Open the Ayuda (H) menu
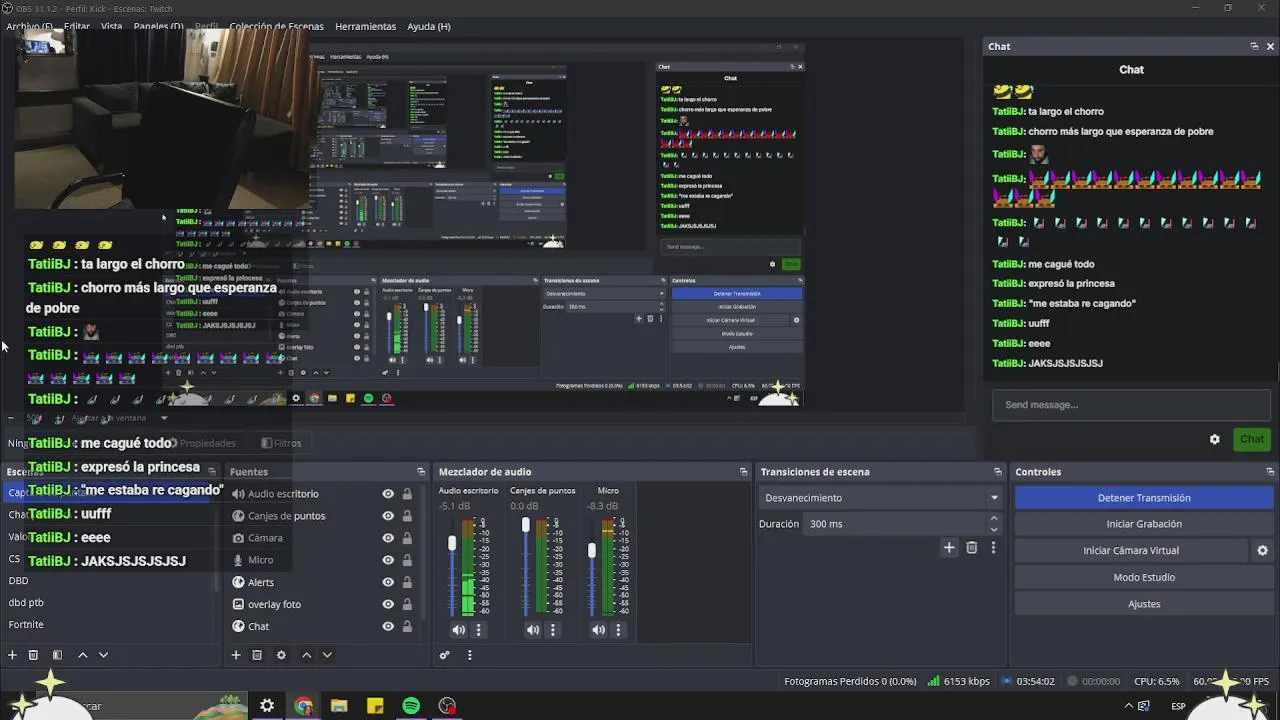The image size is (1280, 720). click(x=429, y=26)
